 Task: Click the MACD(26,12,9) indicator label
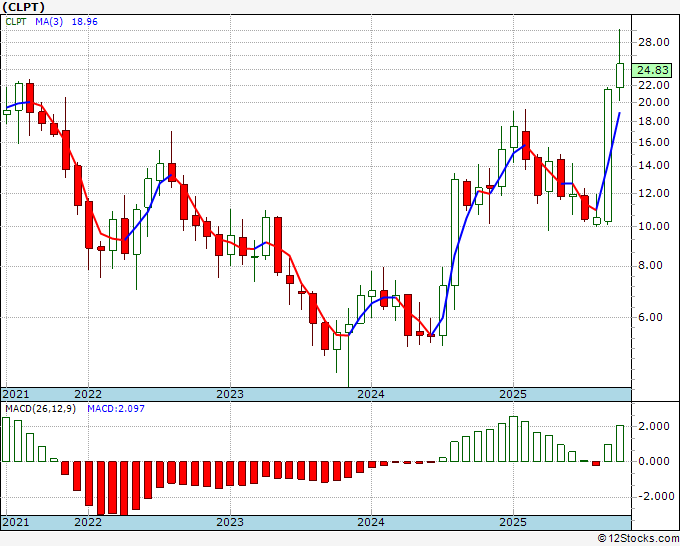40,409
